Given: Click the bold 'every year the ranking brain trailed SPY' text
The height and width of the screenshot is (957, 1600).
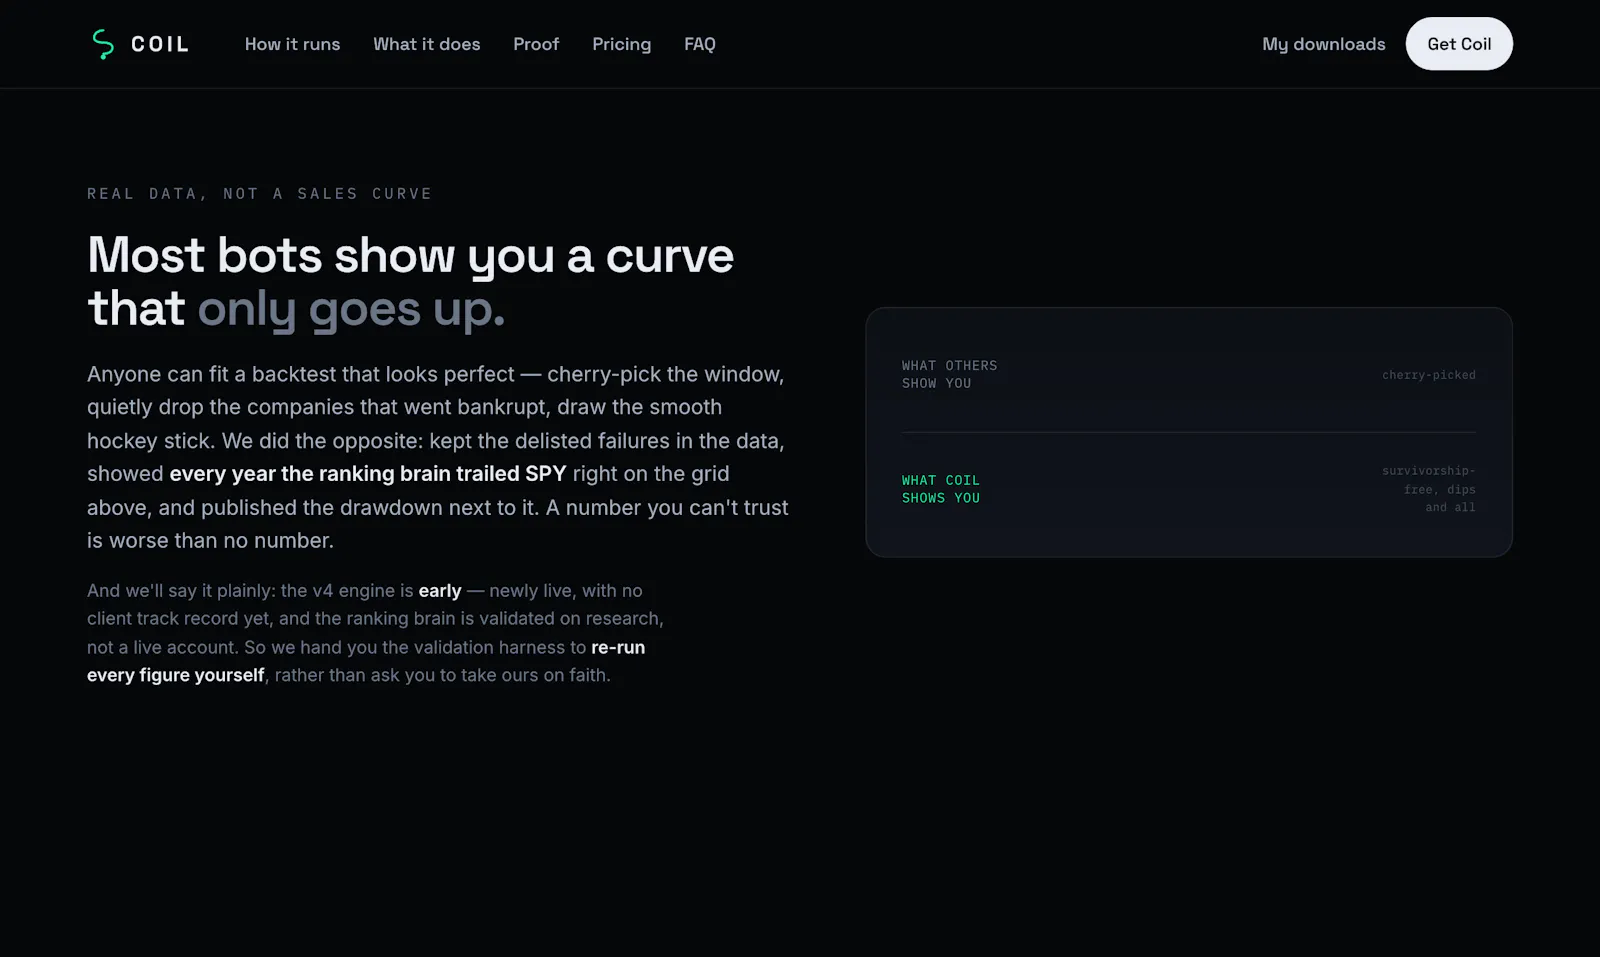Looking at the screenshot, I should [x=368, y=474].
